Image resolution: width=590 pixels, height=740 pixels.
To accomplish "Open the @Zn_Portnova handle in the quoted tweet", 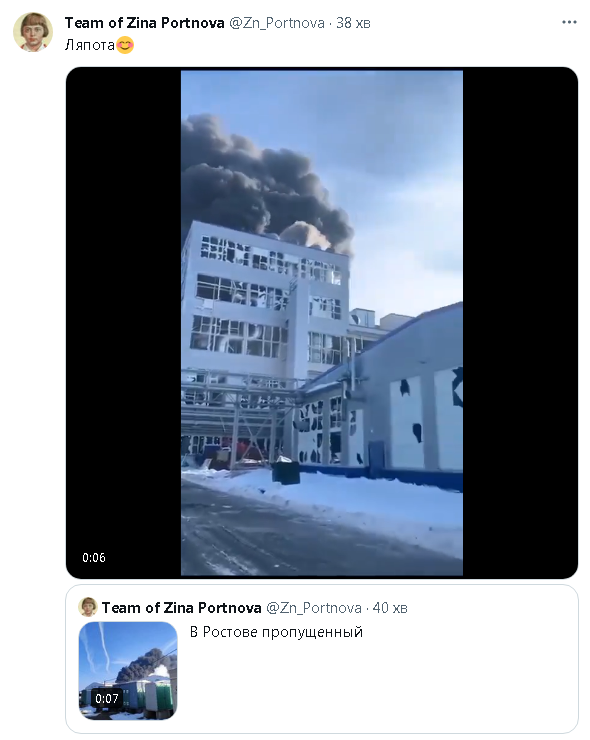I will pyautogui.click(x=314, y=607).
